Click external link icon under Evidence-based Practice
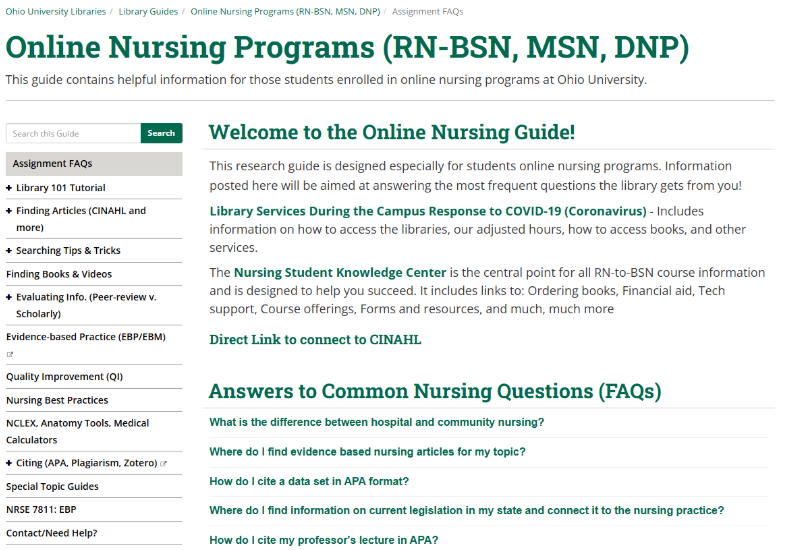The image size is (786, 550). [x=10, y=354]
